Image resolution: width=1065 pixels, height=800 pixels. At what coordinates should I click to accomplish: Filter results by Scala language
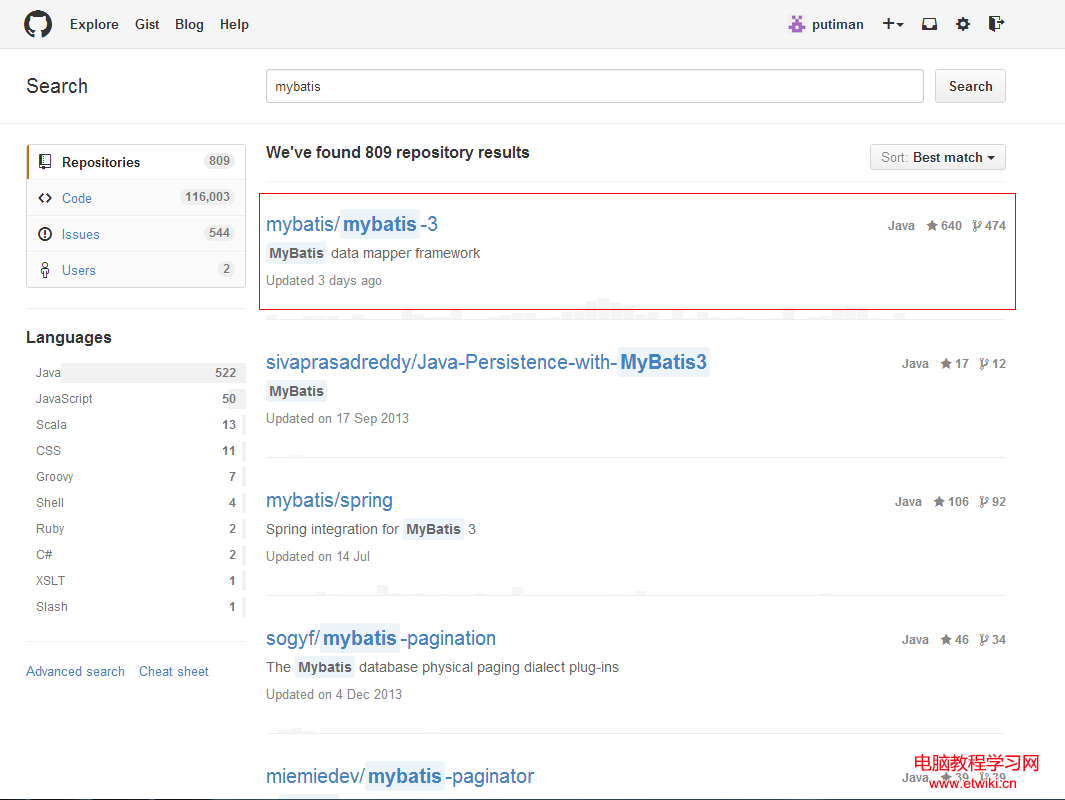(136, 424)
